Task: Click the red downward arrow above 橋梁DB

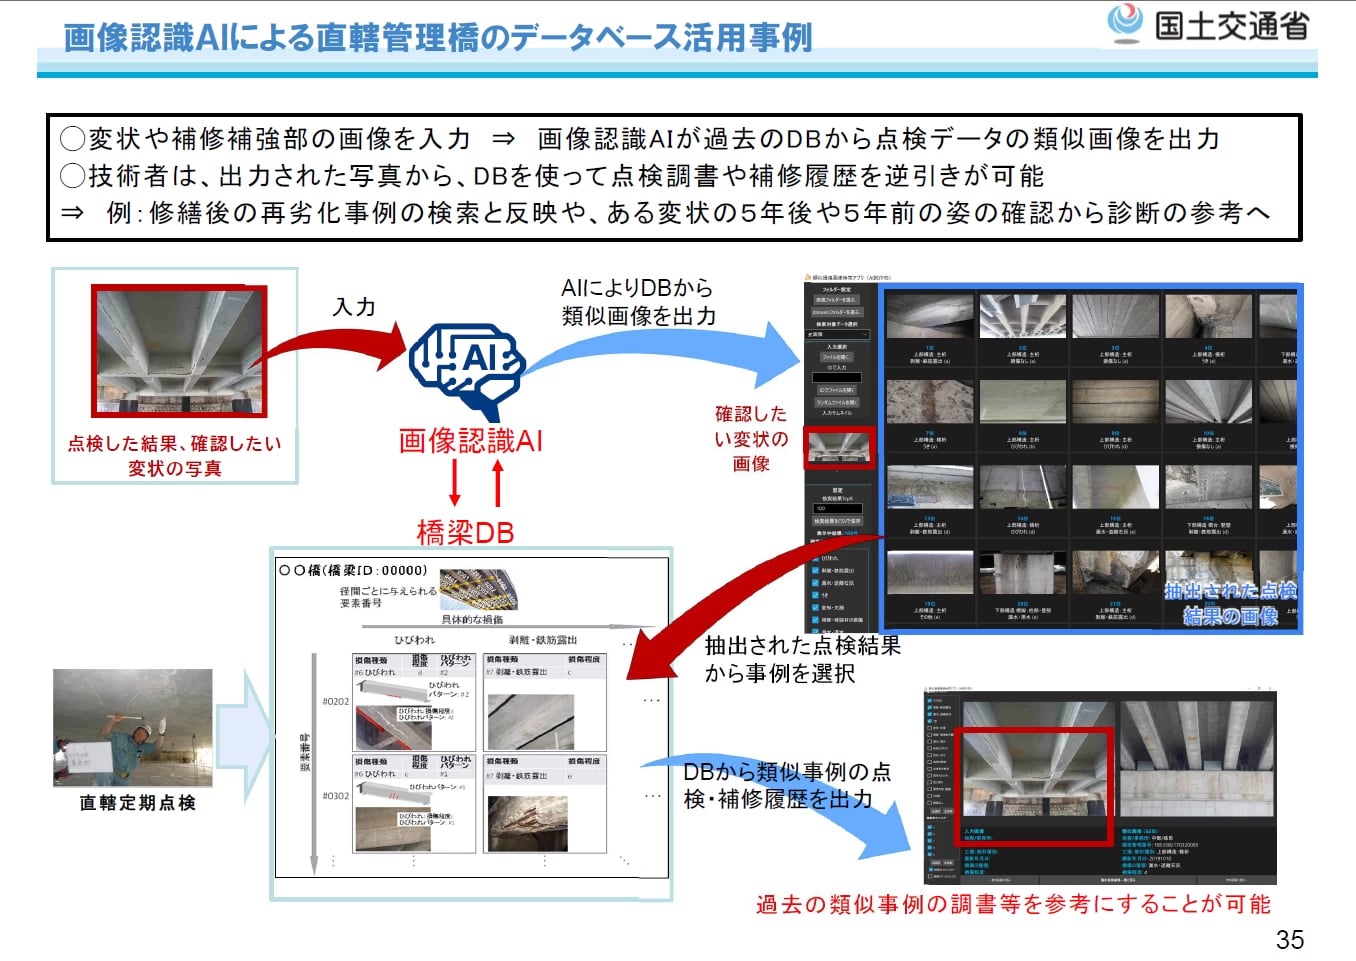Action: point(455,482)
